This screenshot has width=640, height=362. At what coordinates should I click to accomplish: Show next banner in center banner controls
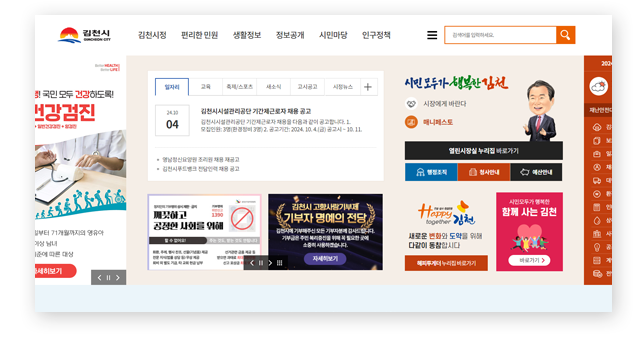pos(270,263)
